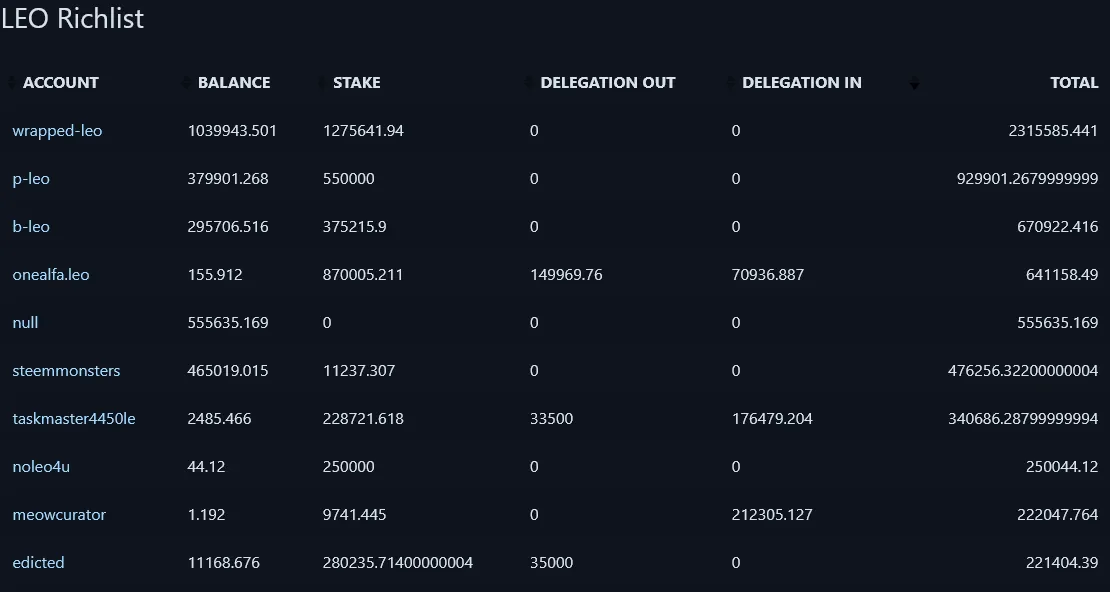Select the STAKE column header label

coord(357,83)
